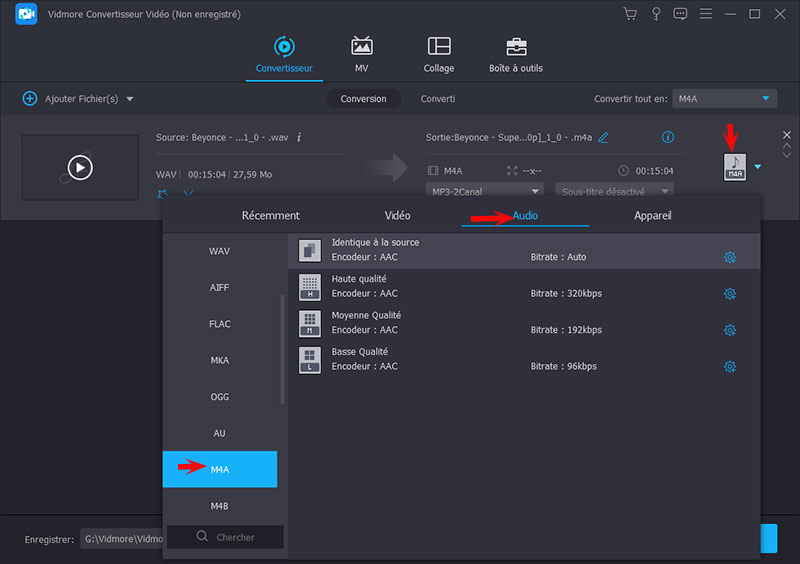
Task: Click the shopping cart icon
Action: click(x=630, y=14)
